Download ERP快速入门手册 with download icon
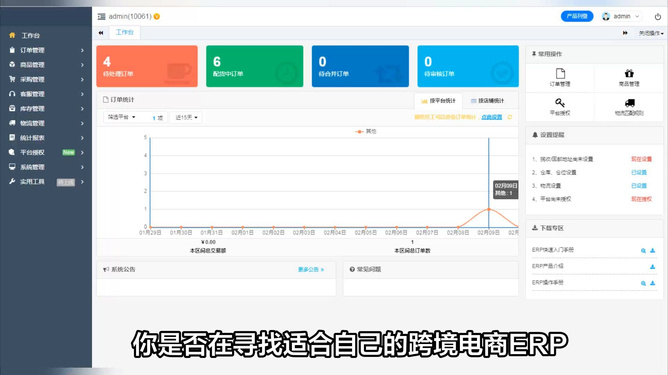Viewport: 668px width, 375px height. click(x=652, y=251)
